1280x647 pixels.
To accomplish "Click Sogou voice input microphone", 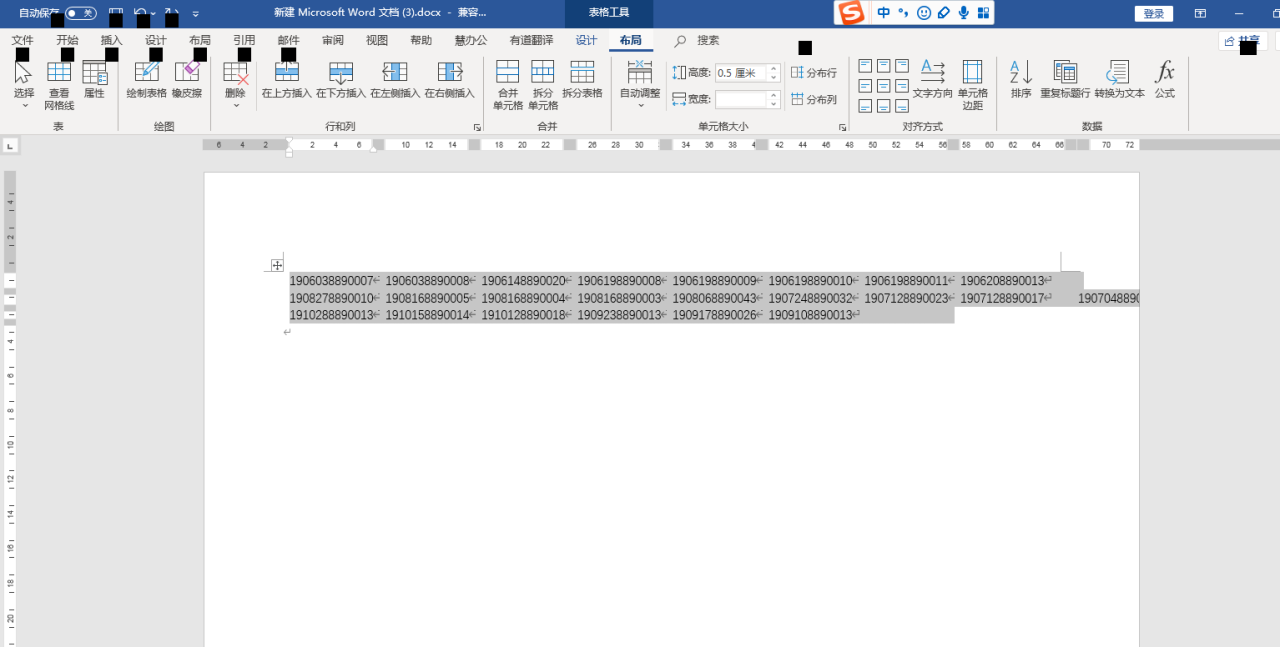I will click(964, 13).
